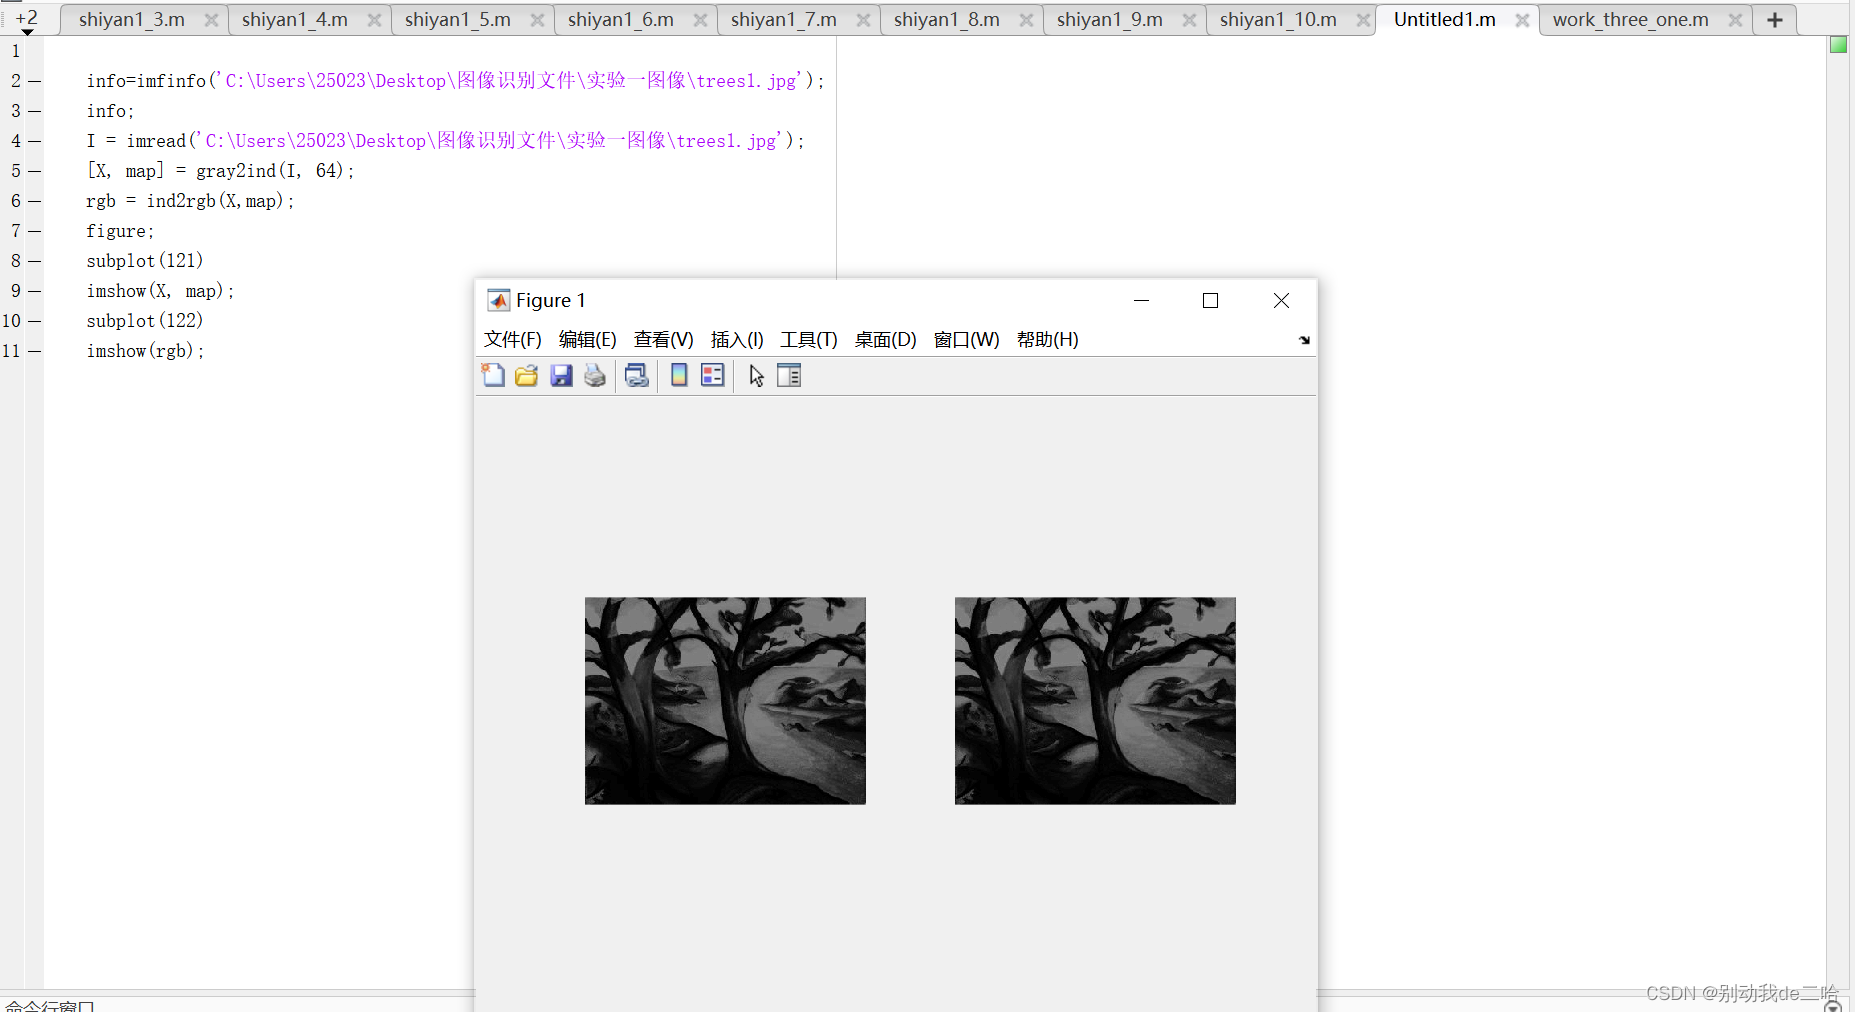Select the Edit Plot arrow tool
The height and width of the screenshot is (1012, 1855).
756,376
